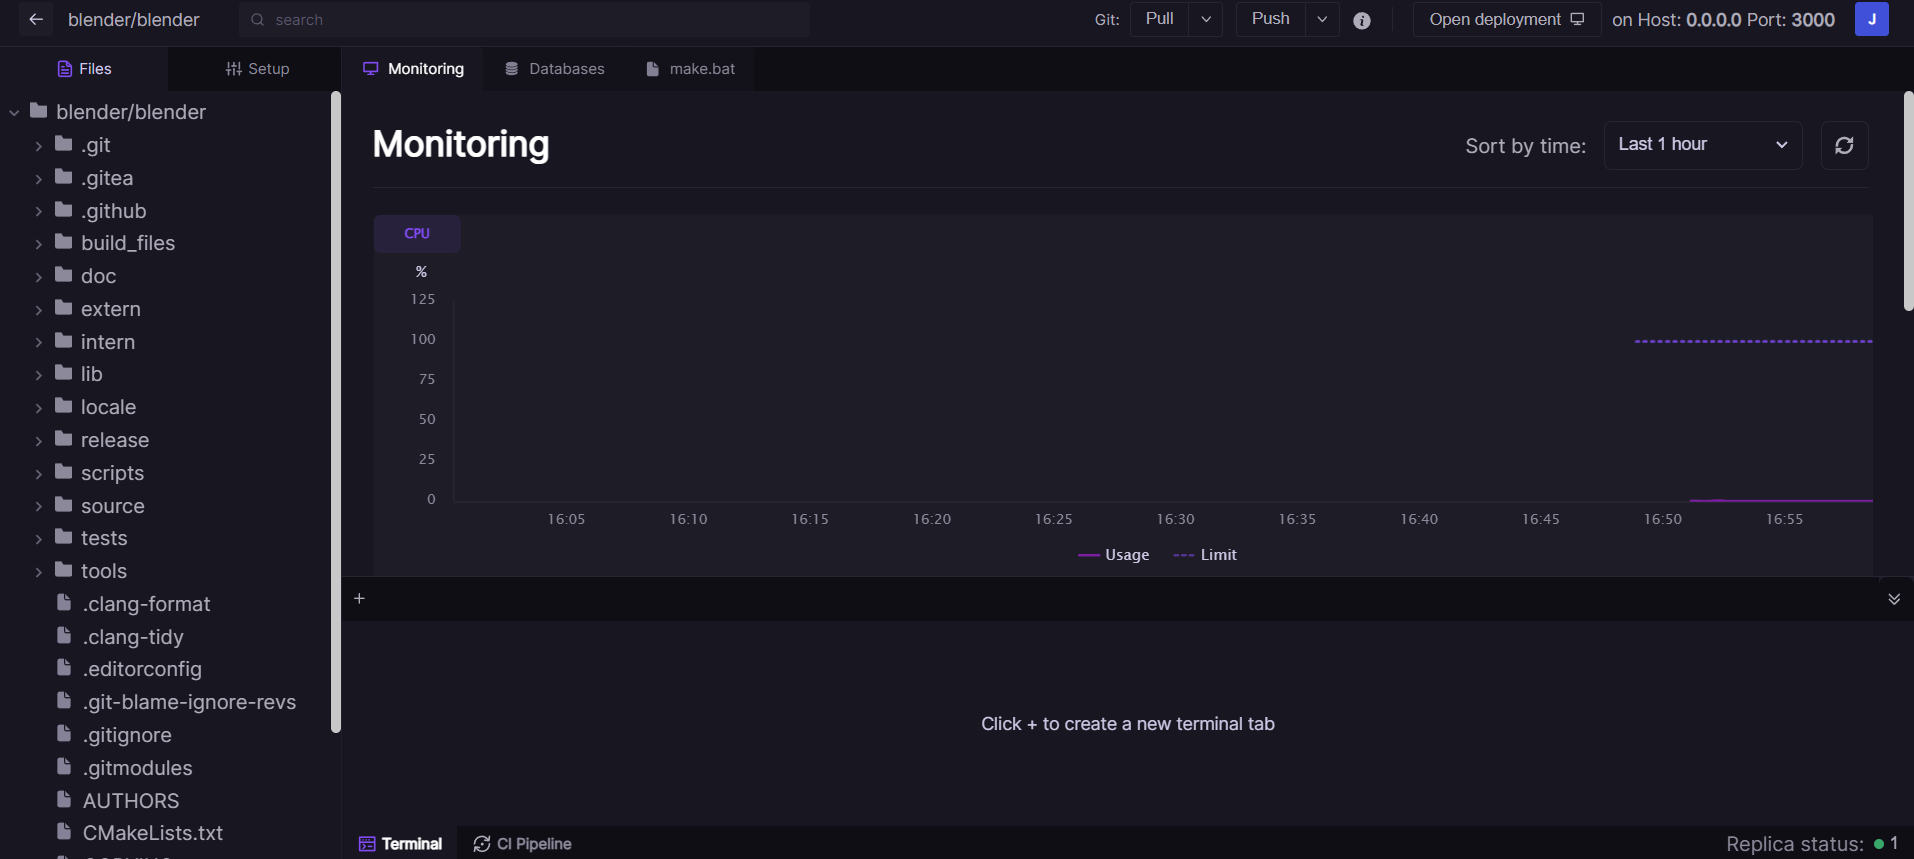Click the info icon next to Push
This screenshot has width=1914, height=859.
click(1361, 21)
